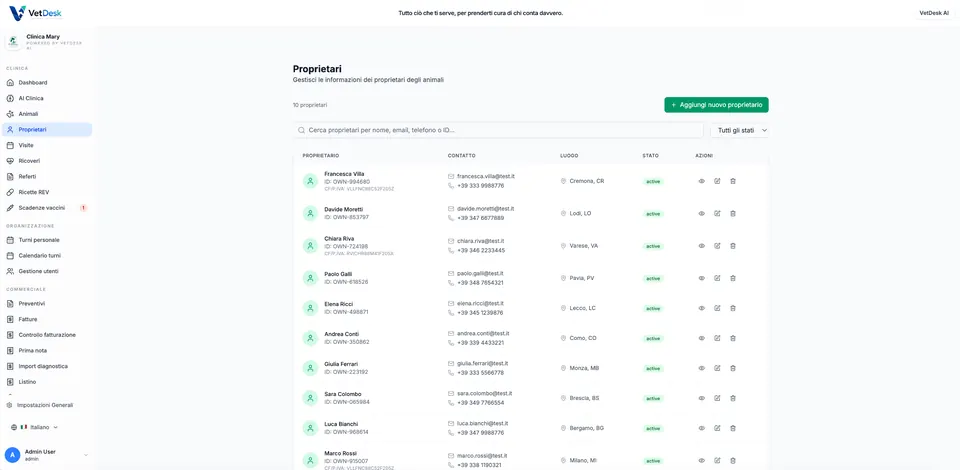The image size is (960, 470).
Task: Delete Davide Moretti with trash icon
Action: [x=733, y=214]
